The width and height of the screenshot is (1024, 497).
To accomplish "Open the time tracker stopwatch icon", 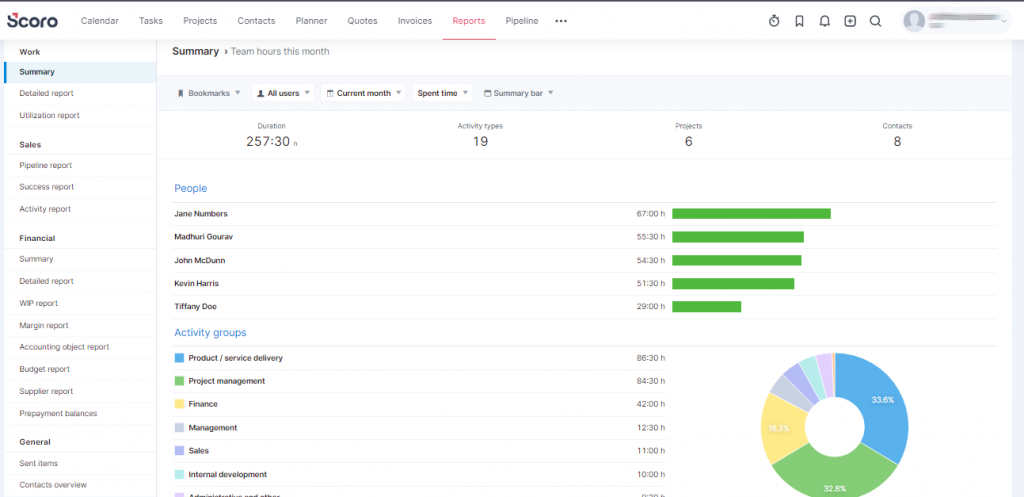I will tap(774, 21).
